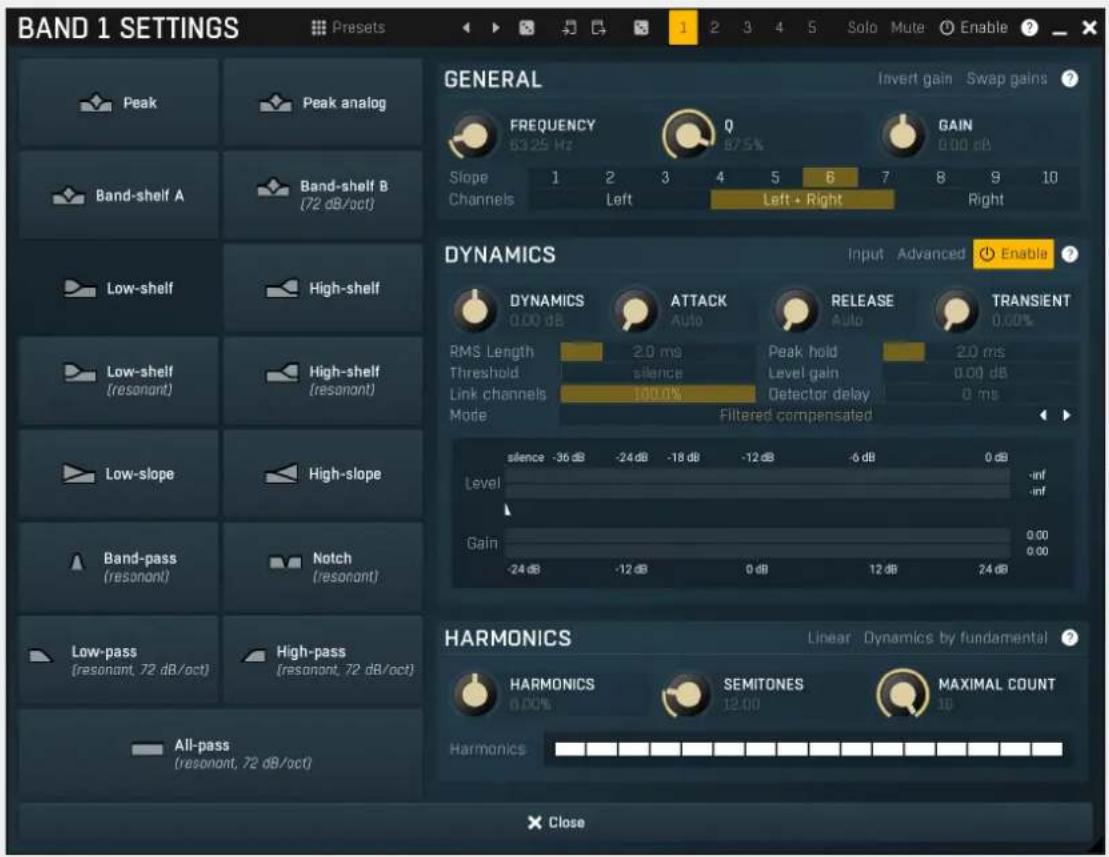Click the Threshold silence field
This screenshot has width=1109, height=857.
tap(657, 373)
